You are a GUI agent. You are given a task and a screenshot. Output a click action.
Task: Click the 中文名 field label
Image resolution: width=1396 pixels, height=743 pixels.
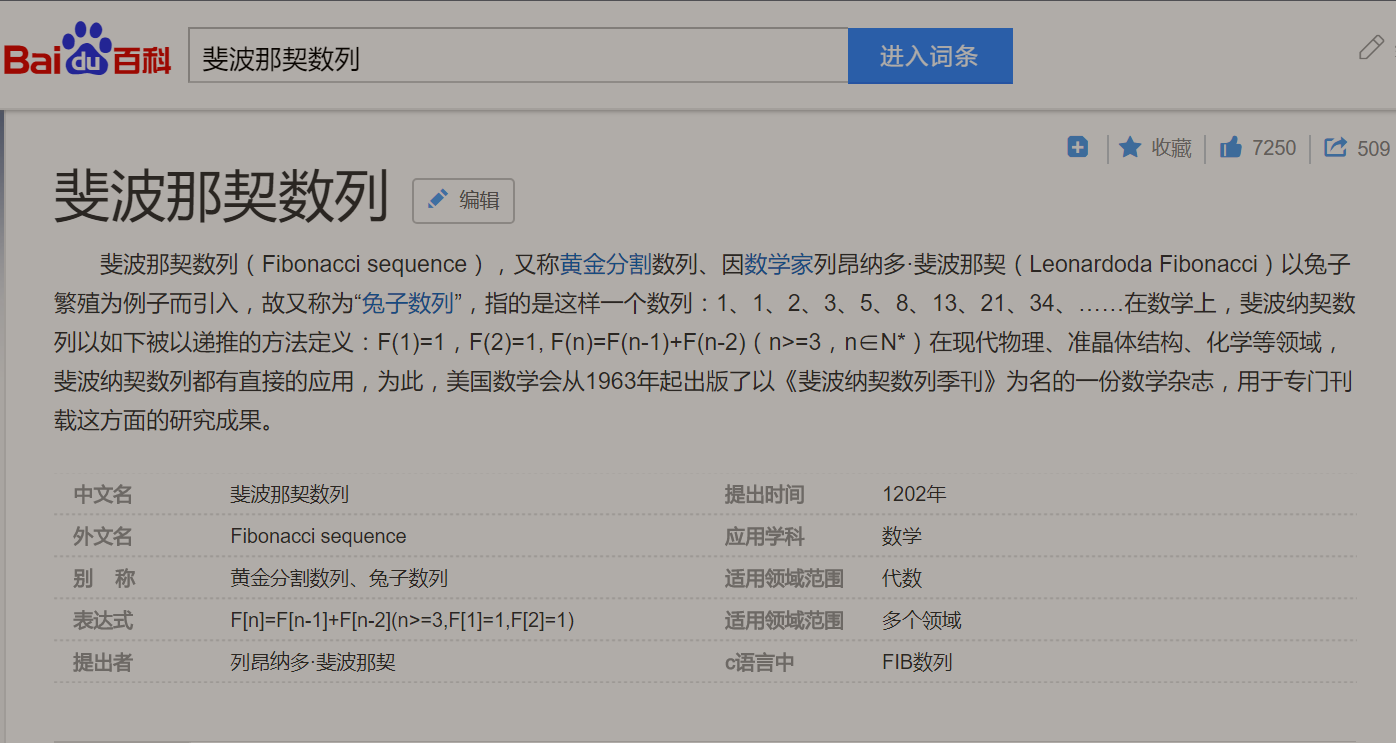[x=103, y=494]
